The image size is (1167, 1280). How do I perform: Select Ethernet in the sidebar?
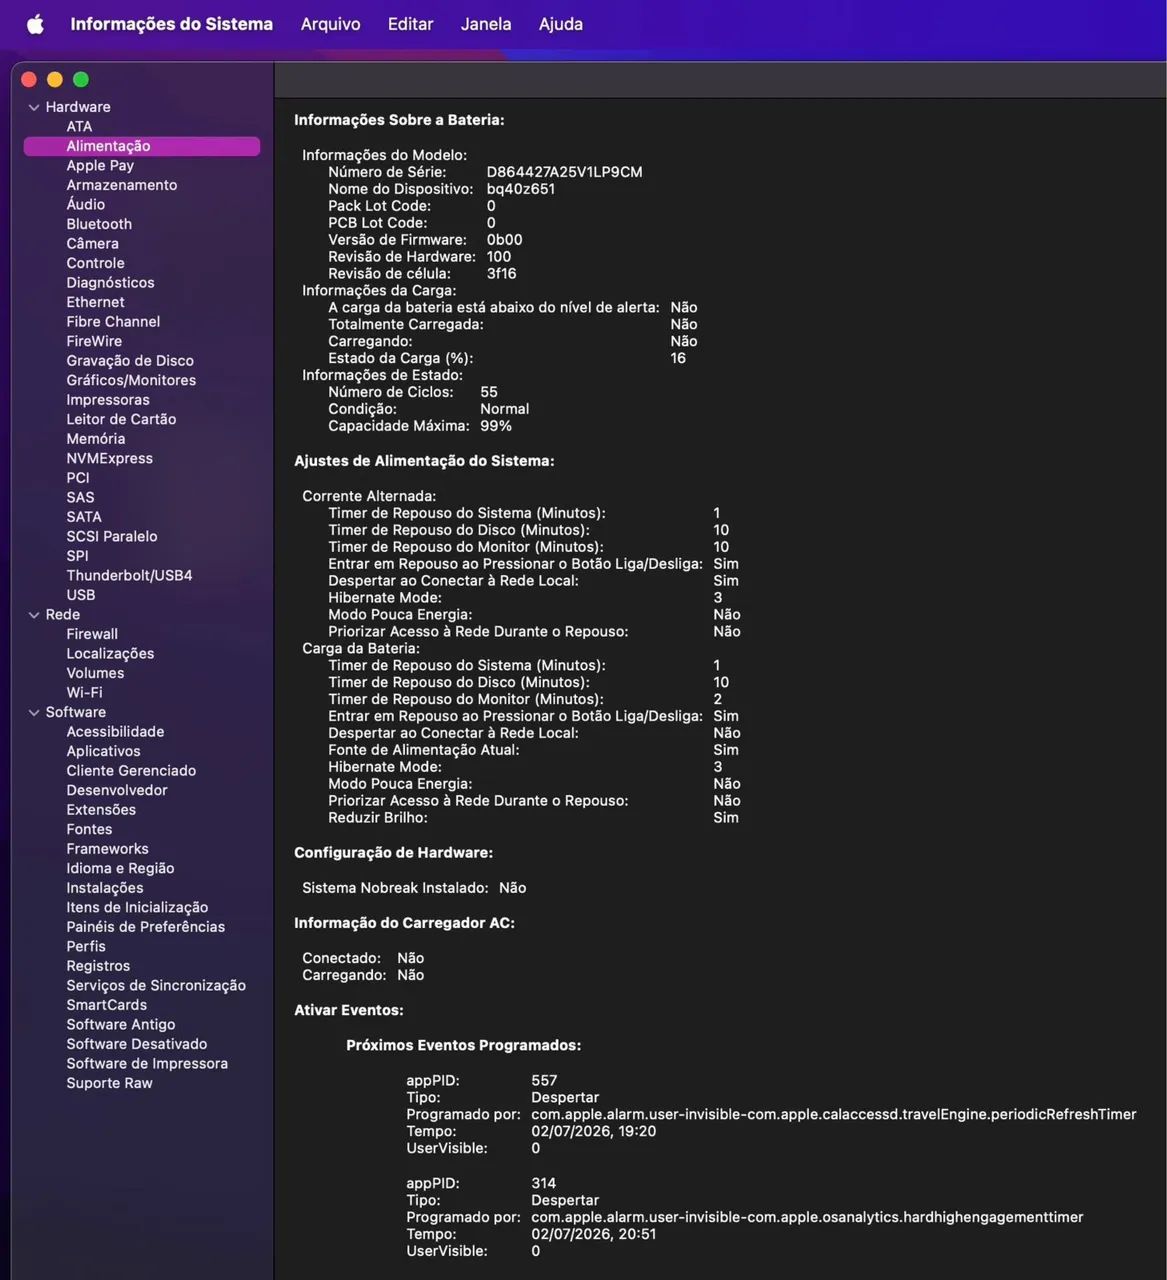click(96, 302)
